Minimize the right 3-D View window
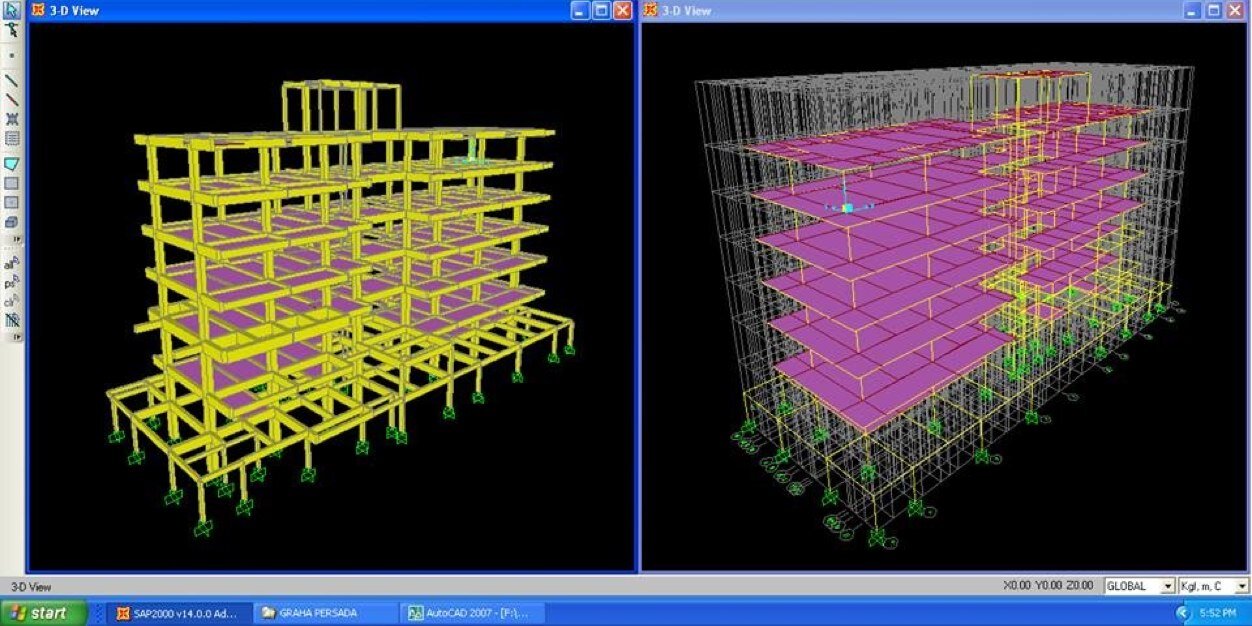1252x626 pixels. click(1192, 10)
